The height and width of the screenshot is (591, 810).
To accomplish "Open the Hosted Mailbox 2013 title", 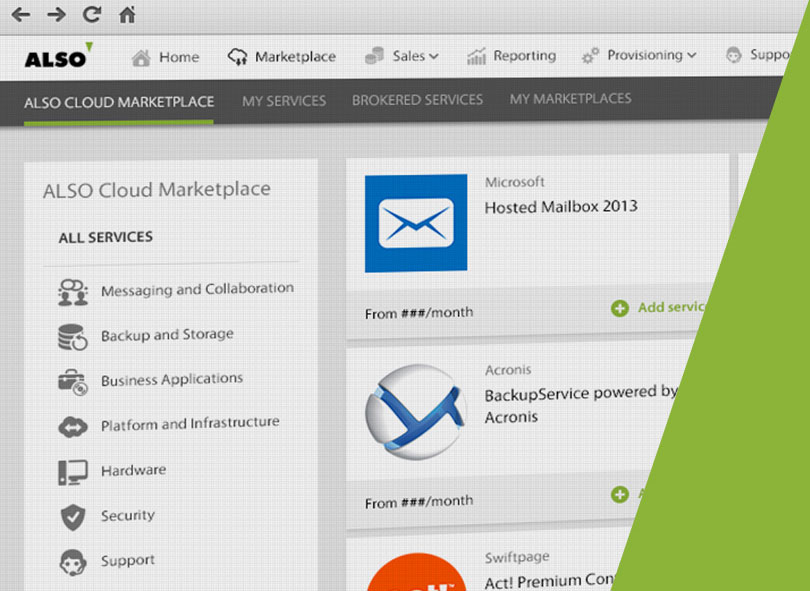I will pos(561,207).
